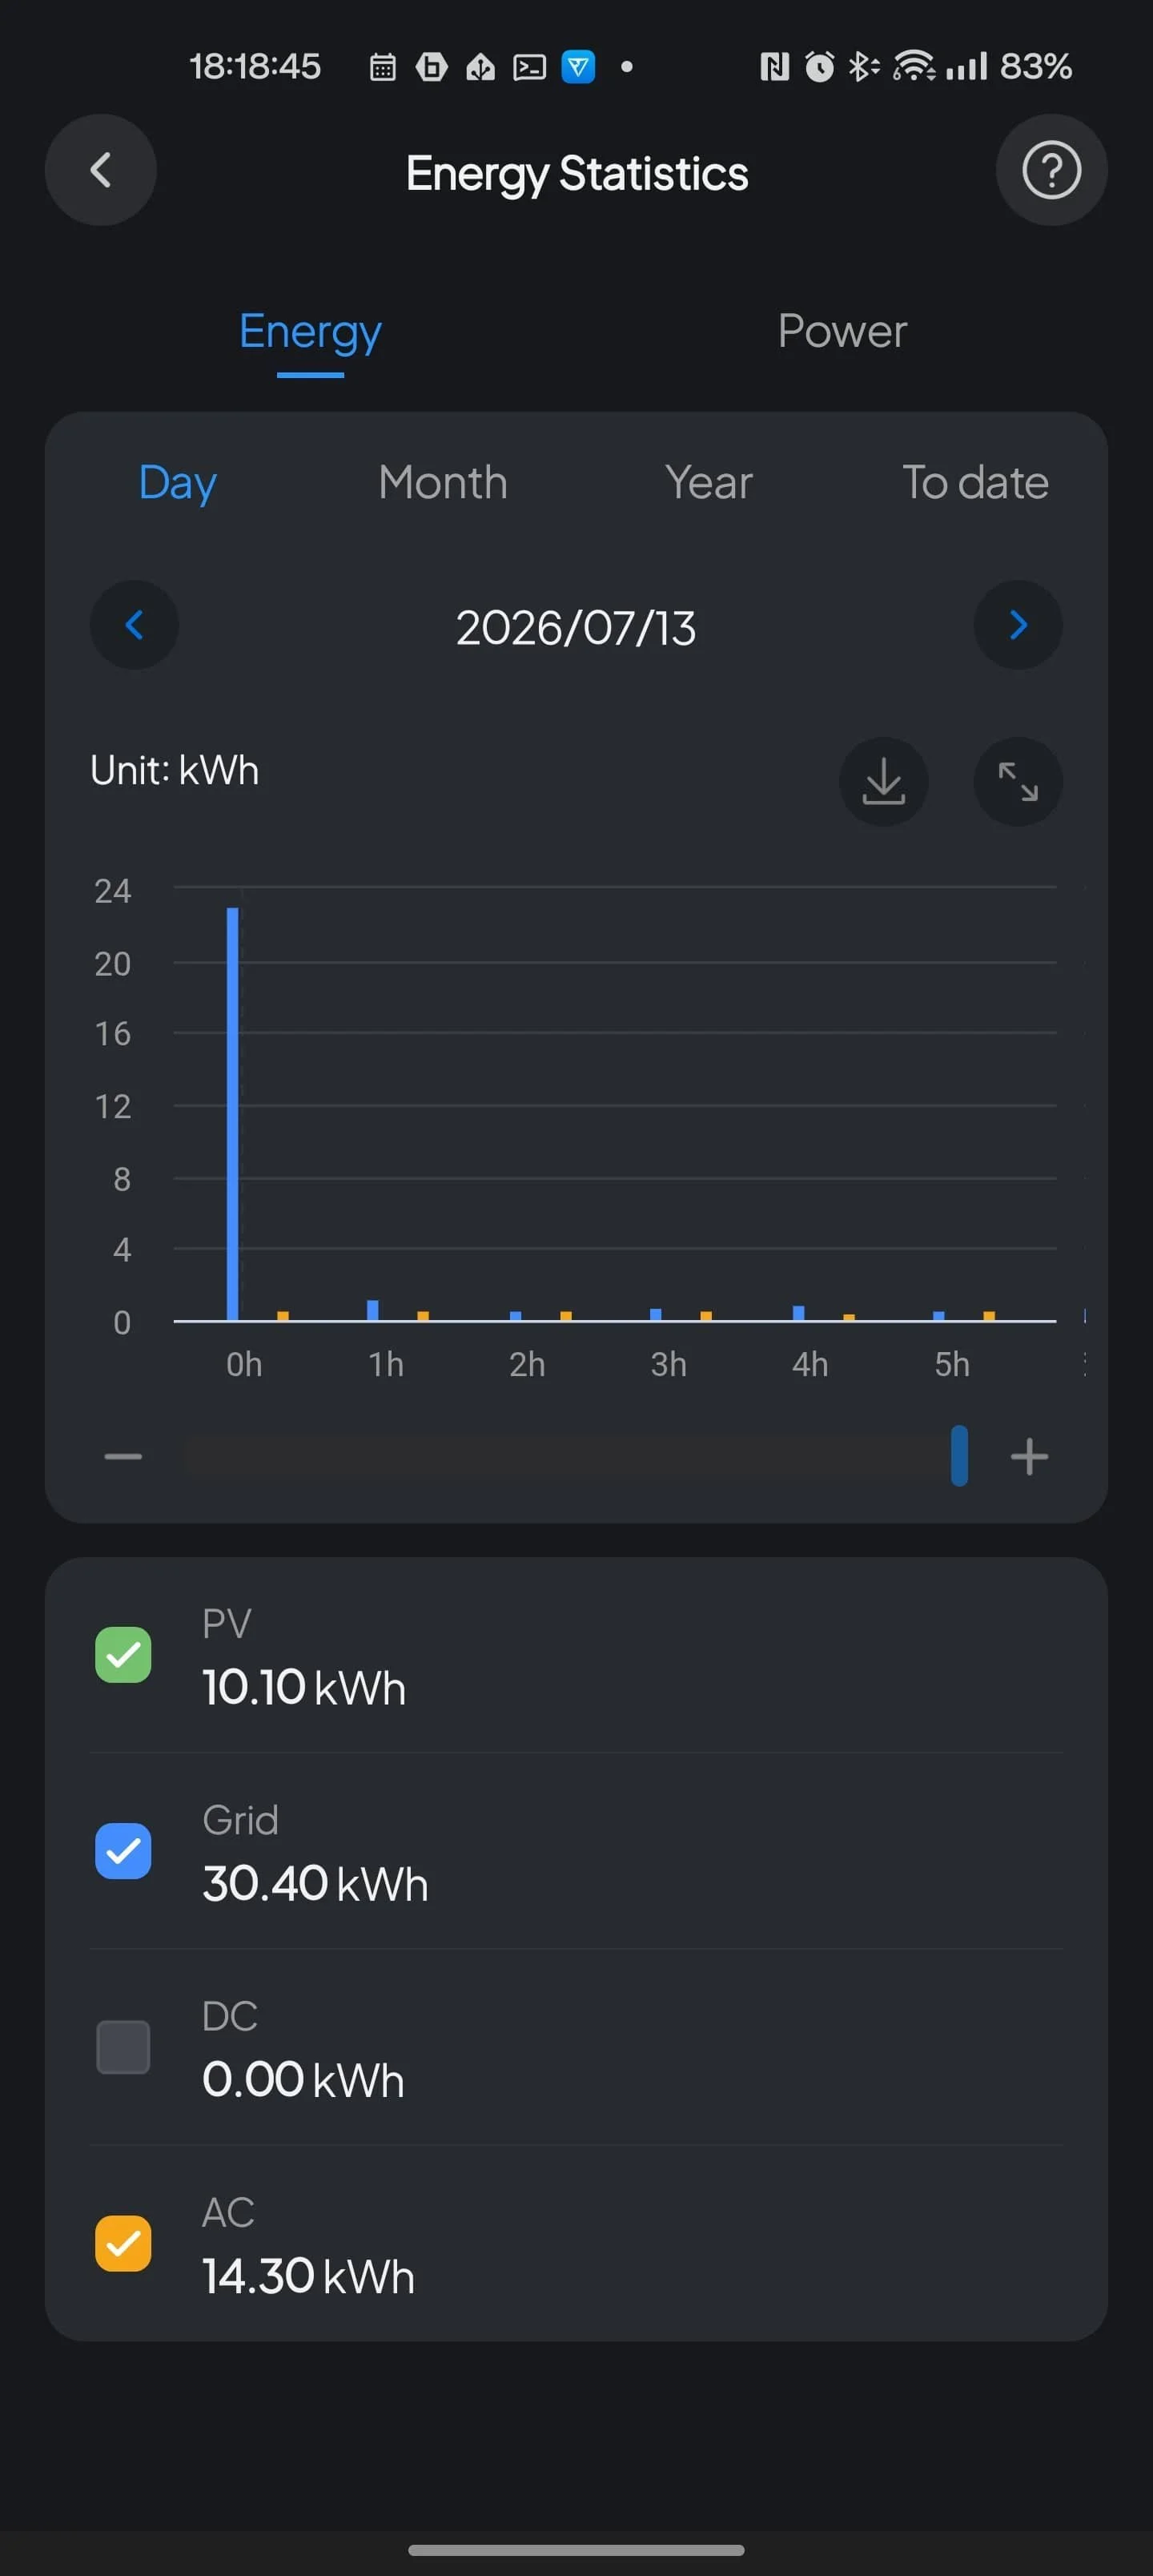Uncheck the PV series checkbox
The image size is (1153, 2576).
coord(123,1655)
